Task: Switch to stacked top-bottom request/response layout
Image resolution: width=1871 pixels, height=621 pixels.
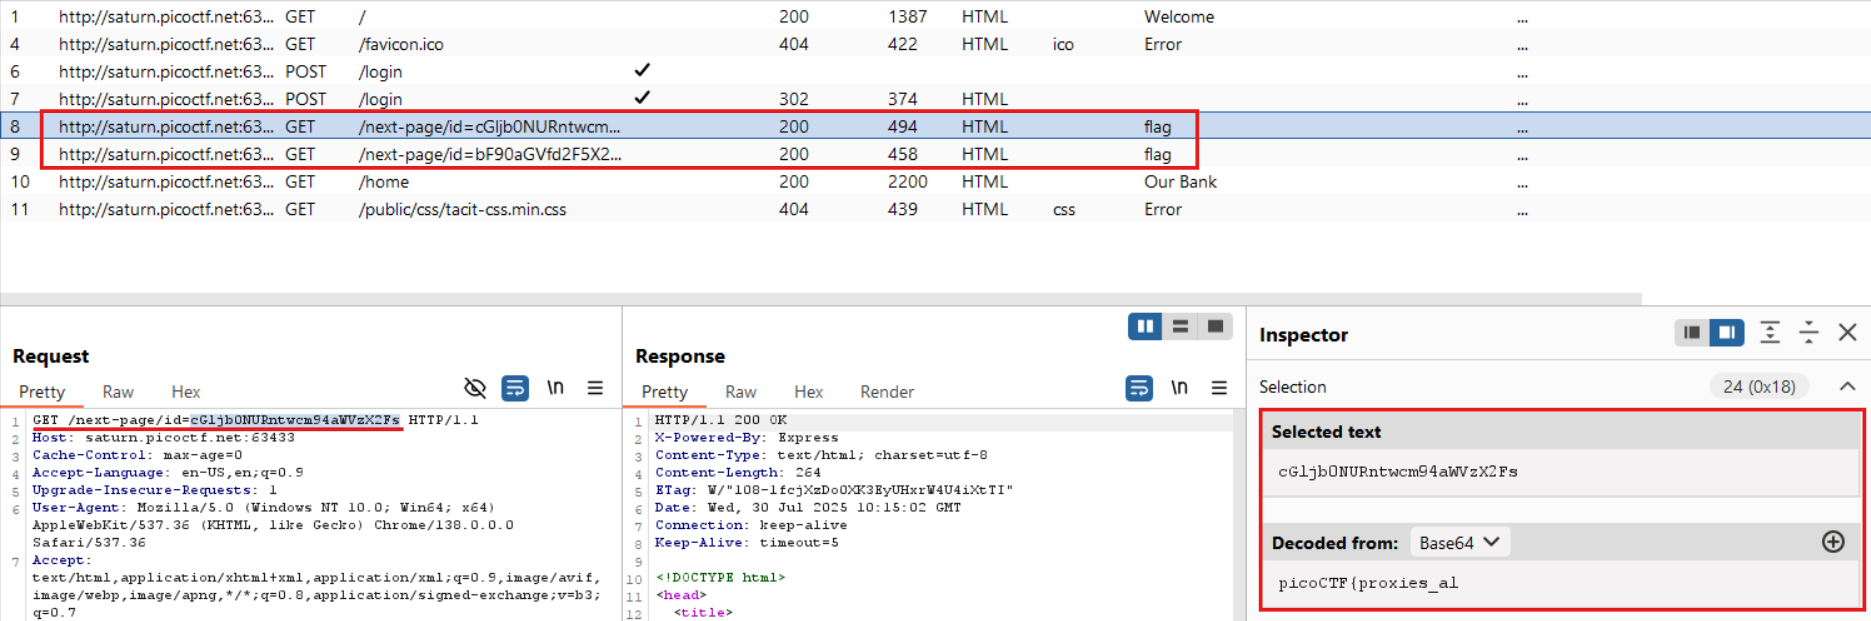Action: (1180, 327)
